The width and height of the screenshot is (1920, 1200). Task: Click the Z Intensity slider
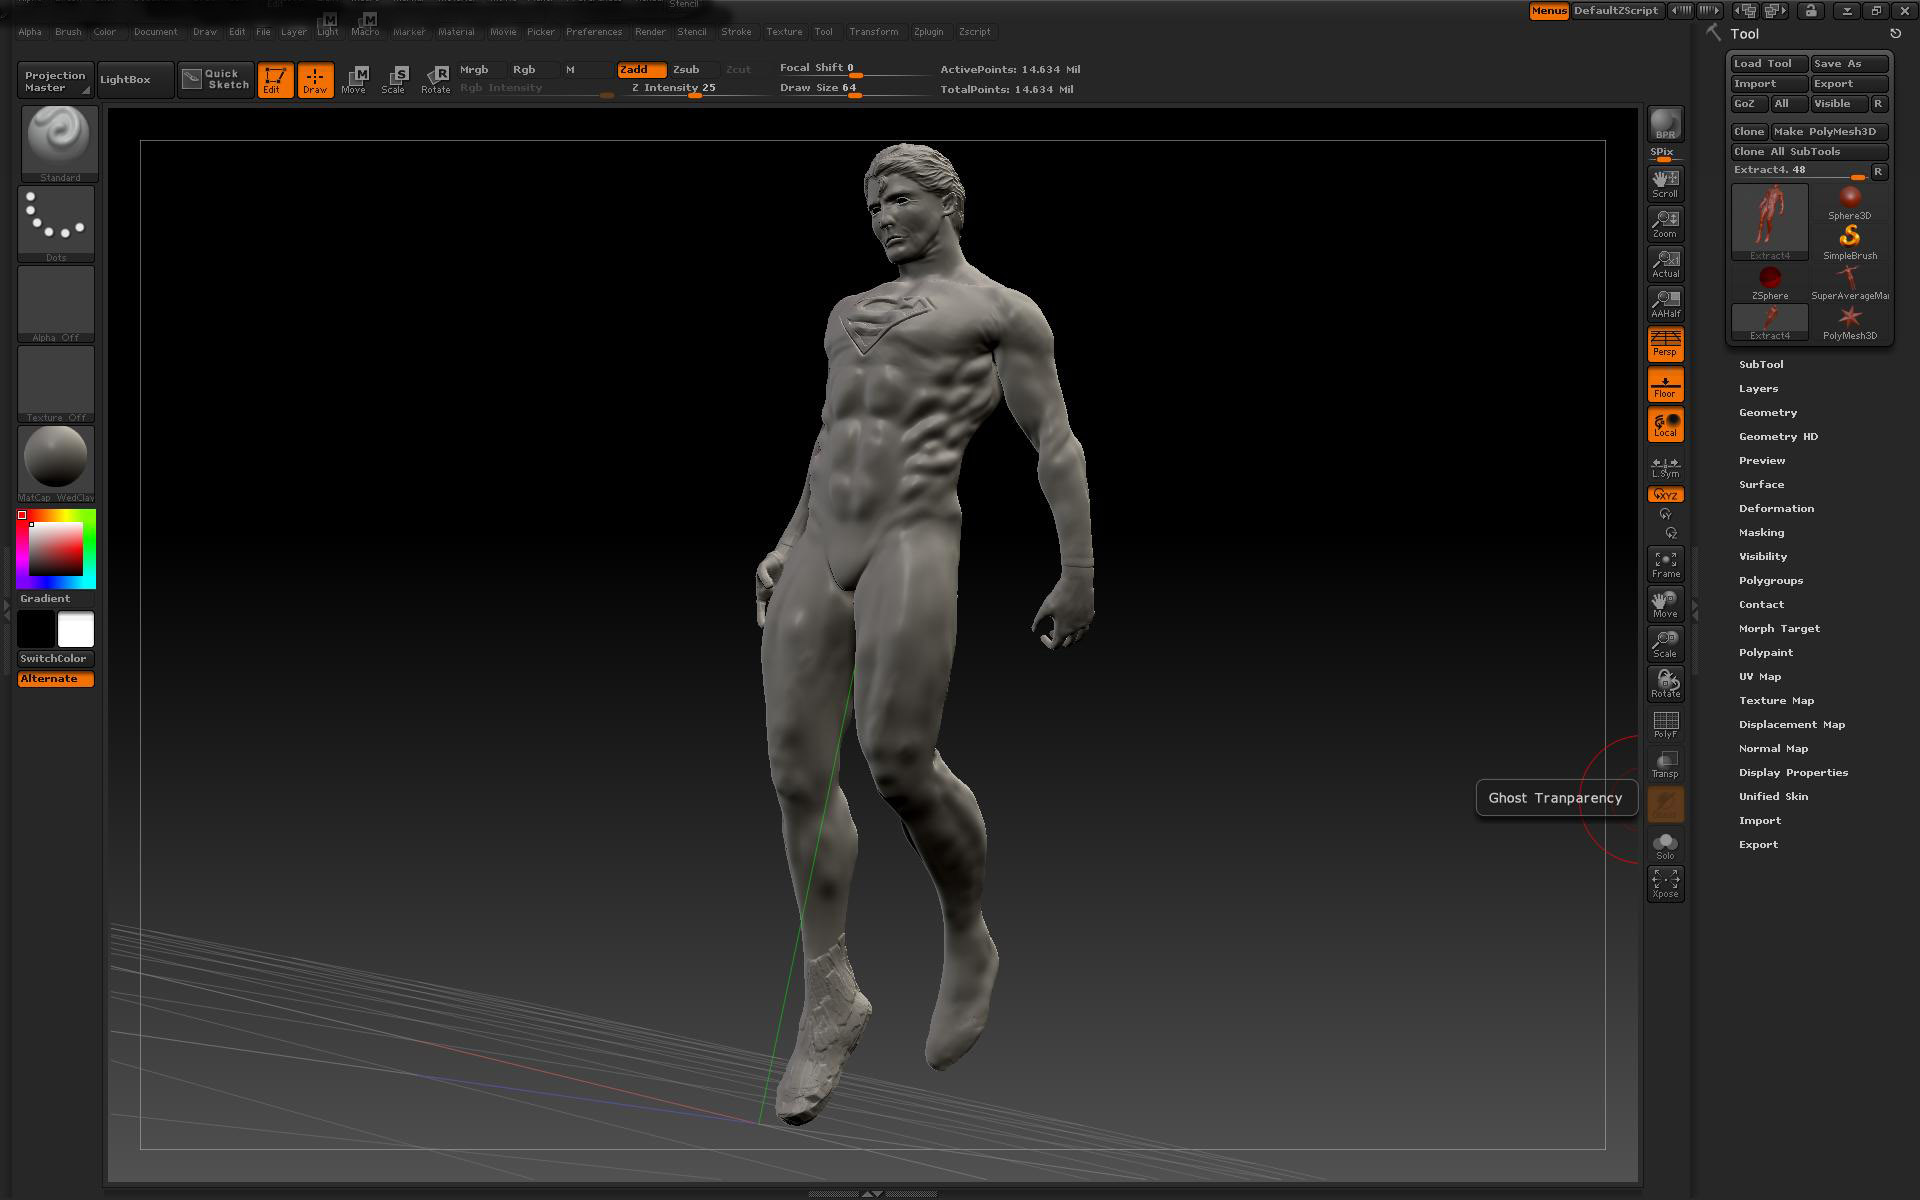point(695,88)
